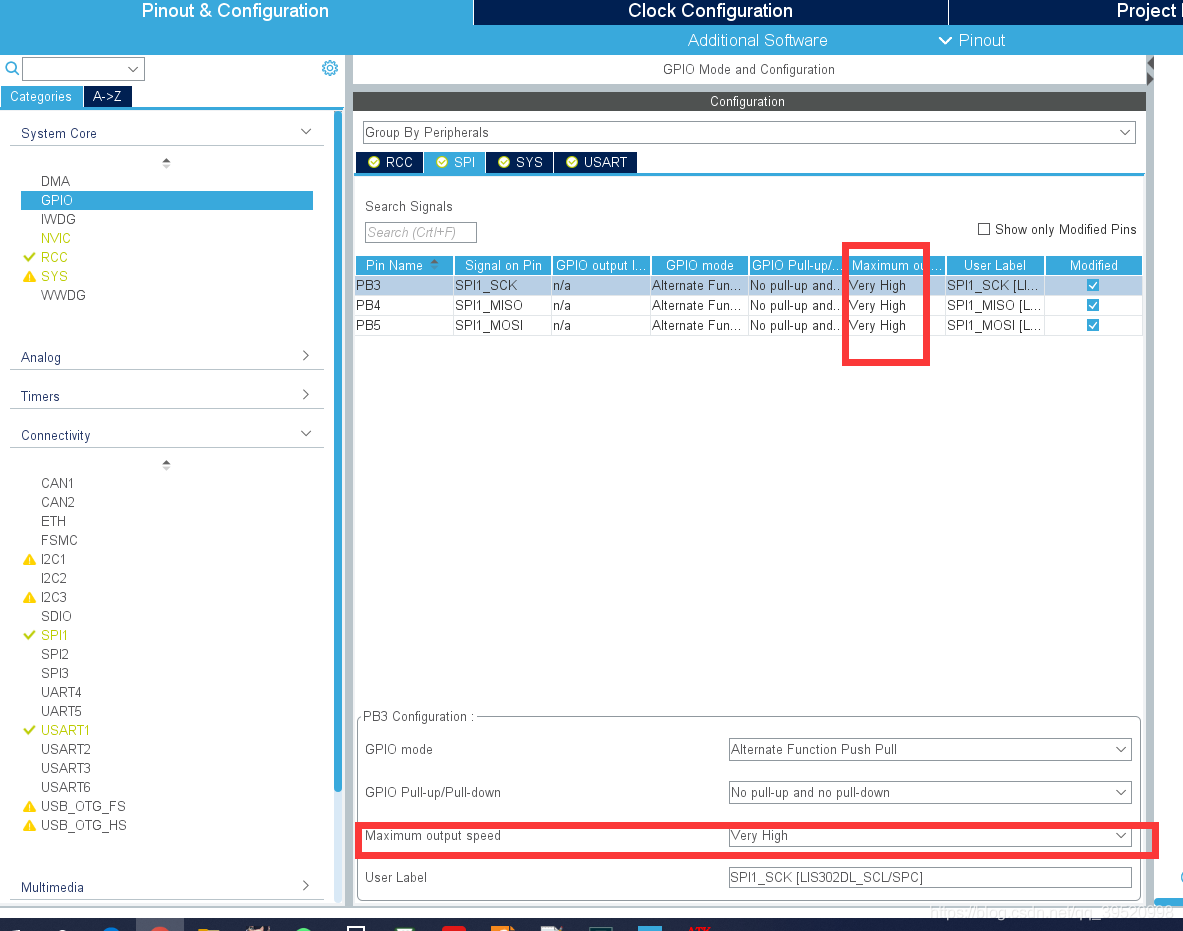Screen dimensions: 1183x931
Task: Open GPIO Pull-up/Pull-down dropdown
Action: point(930,792)
